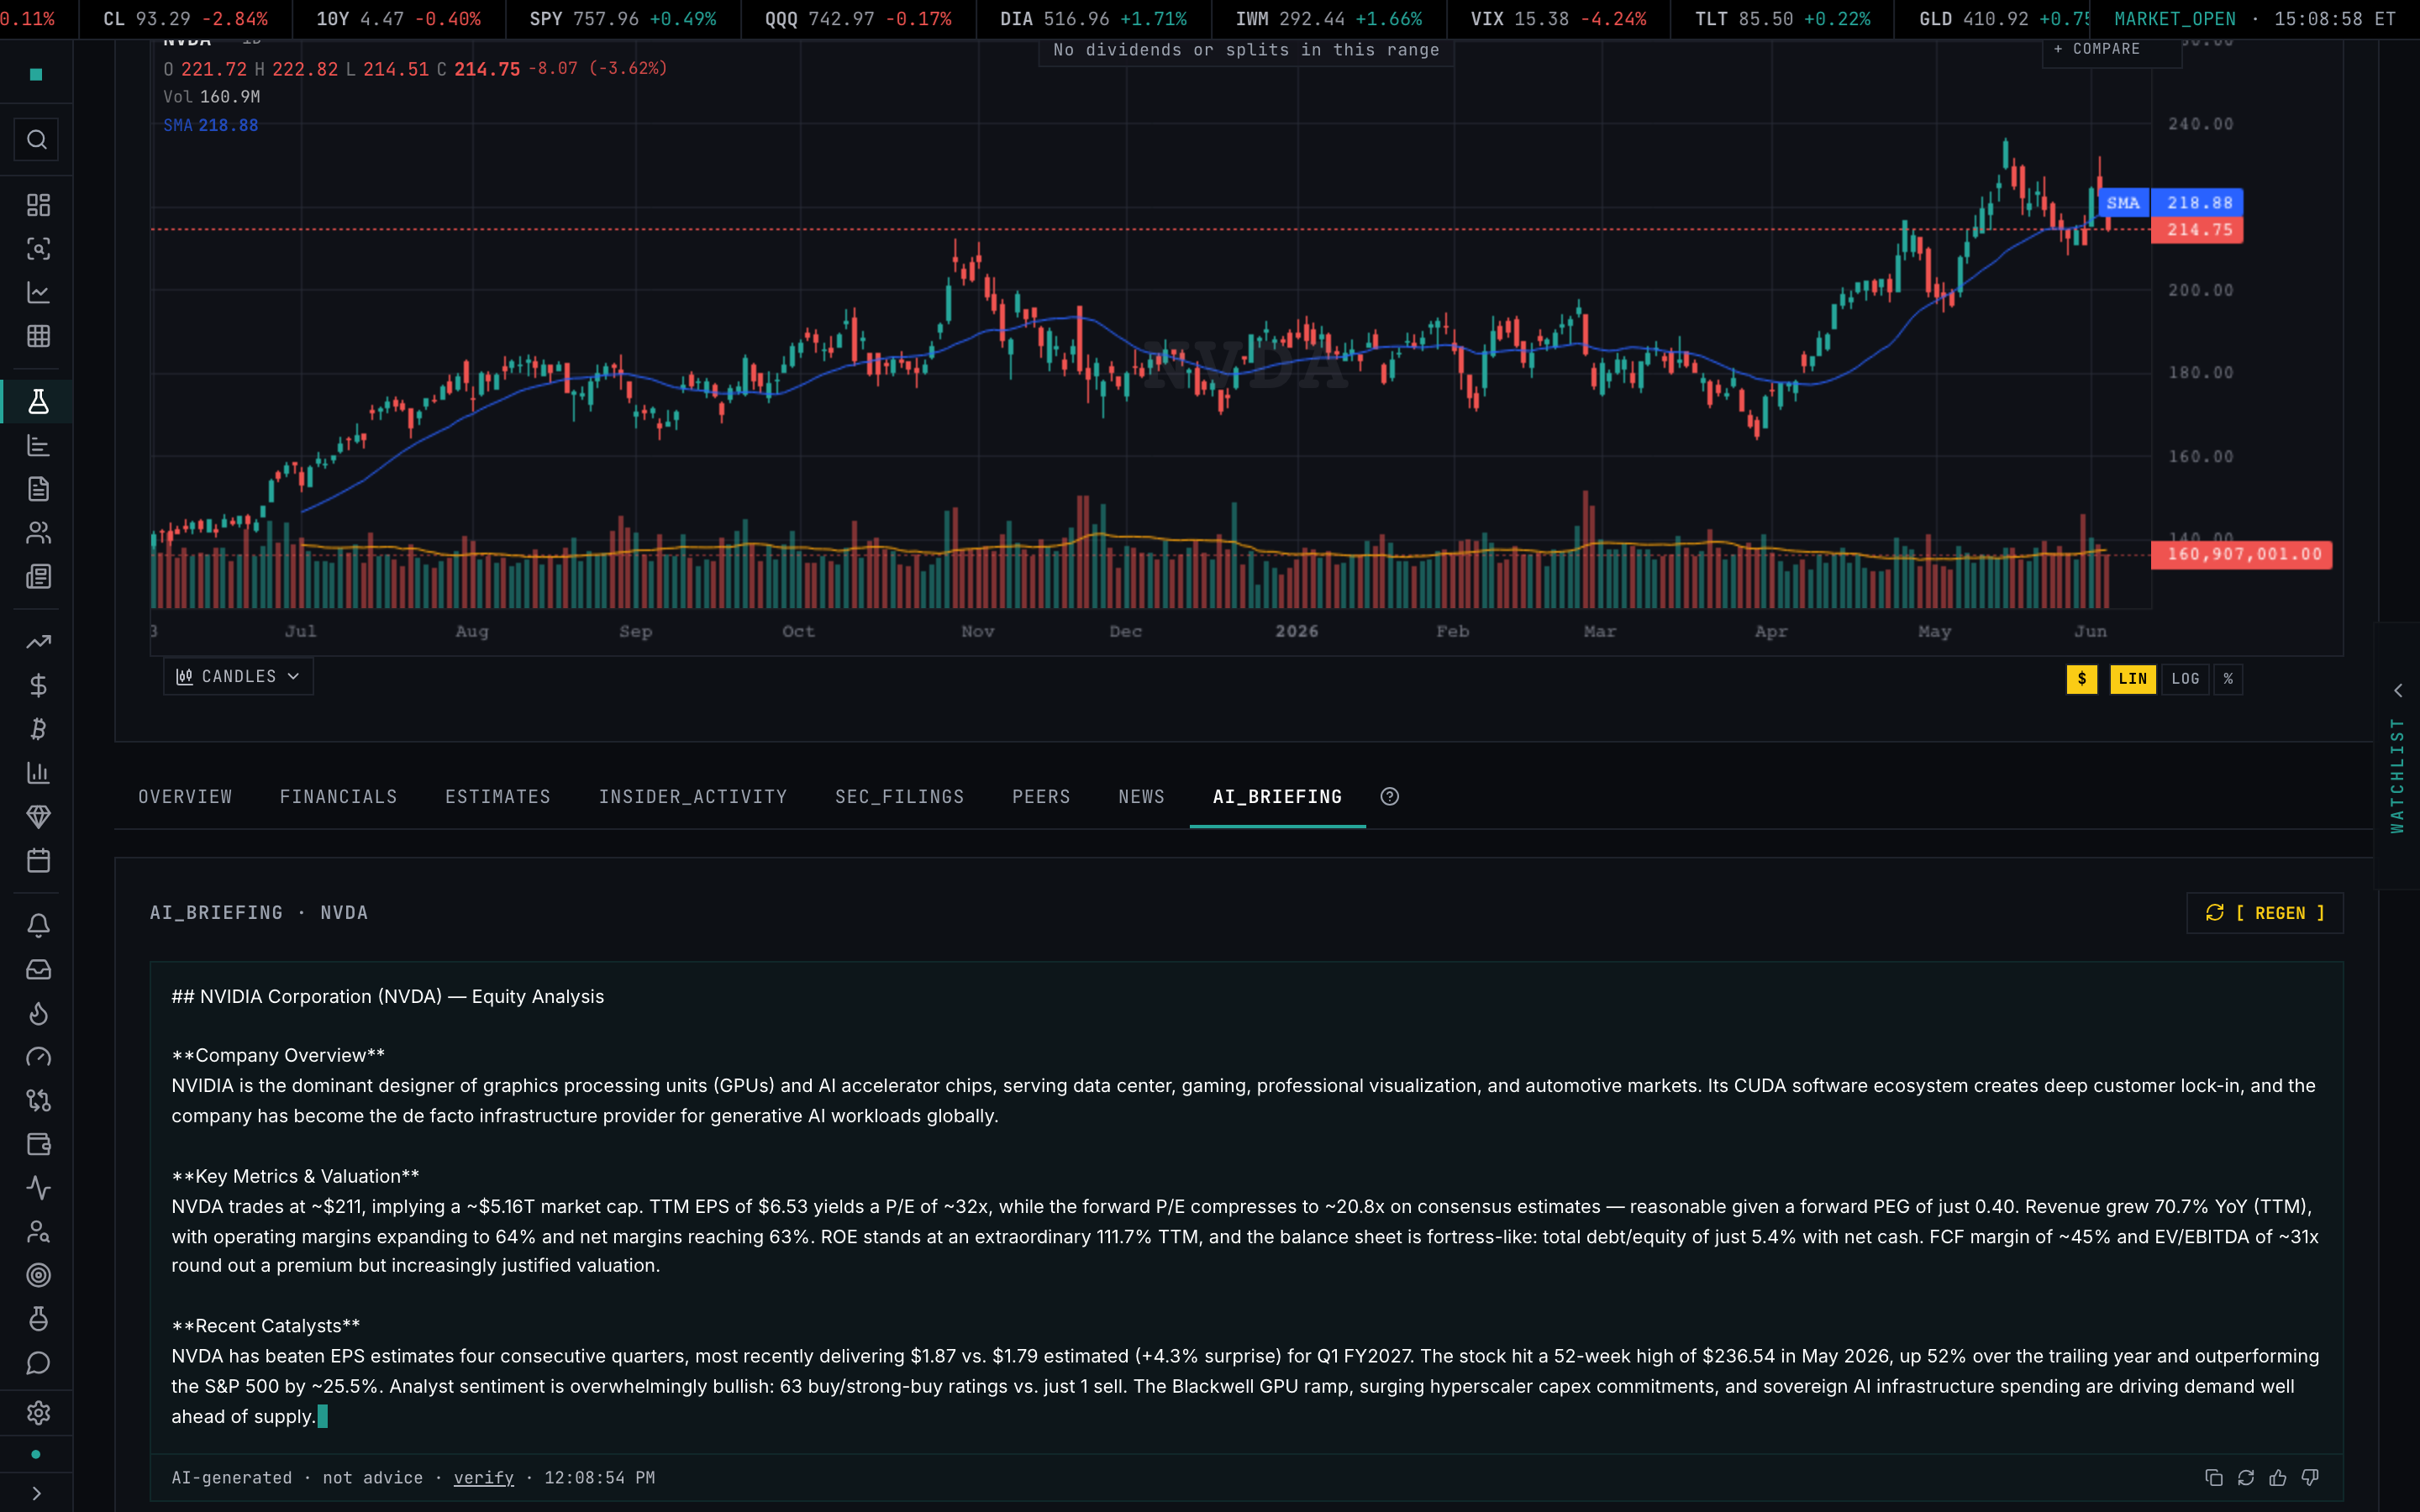Viewport: 2420px width, 1512px height.
Task: Open the horizontal bar chart icon
Action: click(x=38, y=446)
